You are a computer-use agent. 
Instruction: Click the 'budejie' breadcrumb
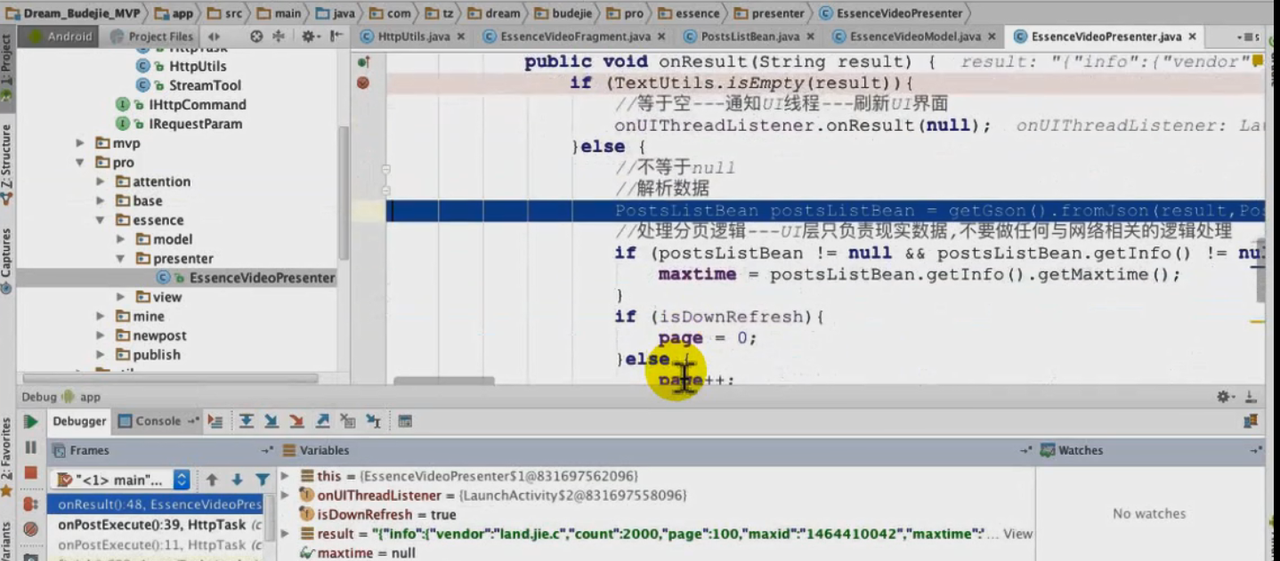tap(564, 13)
